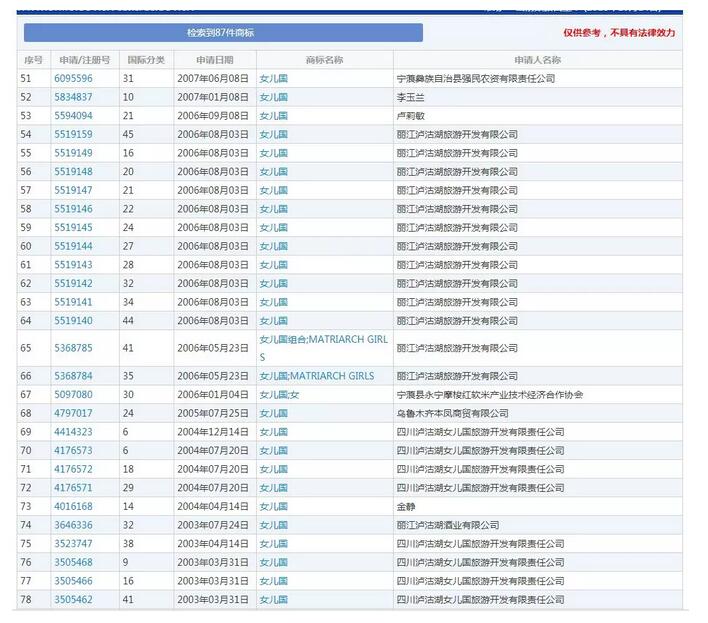
Task: Select registration number 5519140
Action: pos(73,320)
